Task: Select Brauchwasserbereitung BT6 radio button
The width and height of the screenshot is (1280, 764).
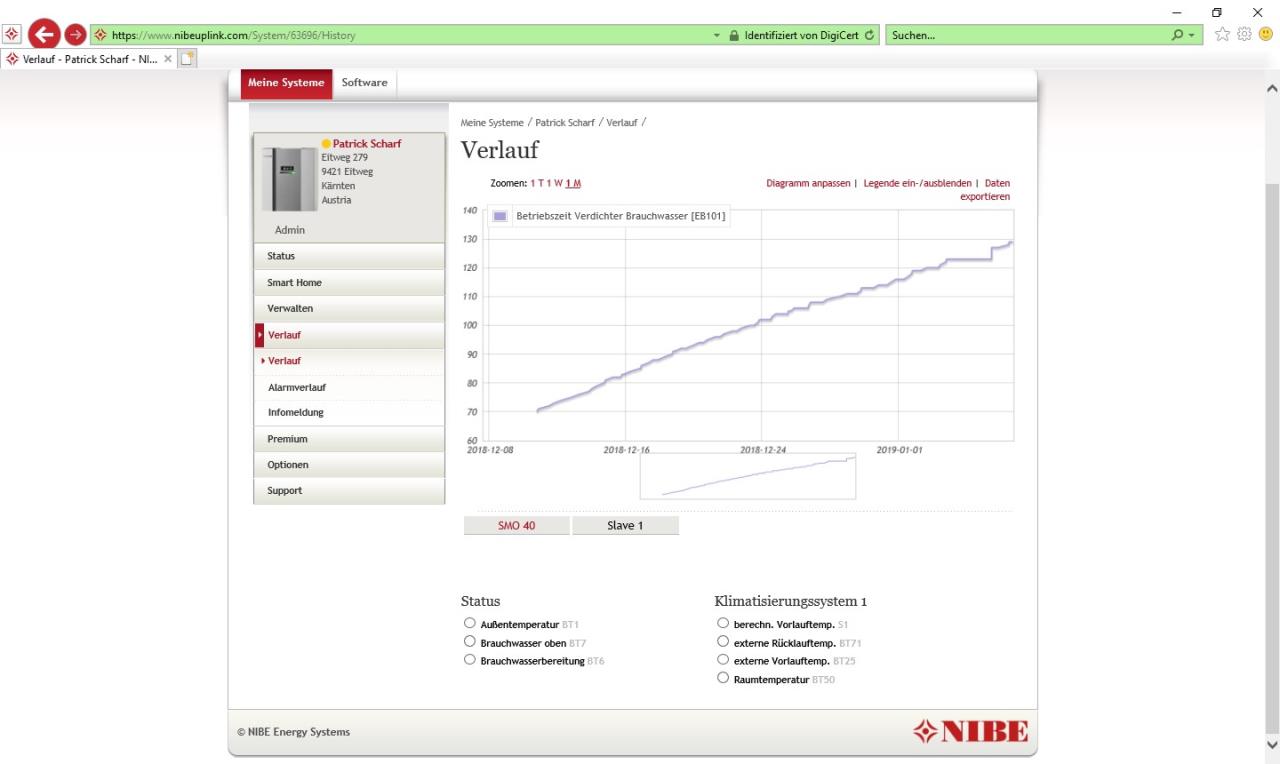Action: tap(470, 660)
